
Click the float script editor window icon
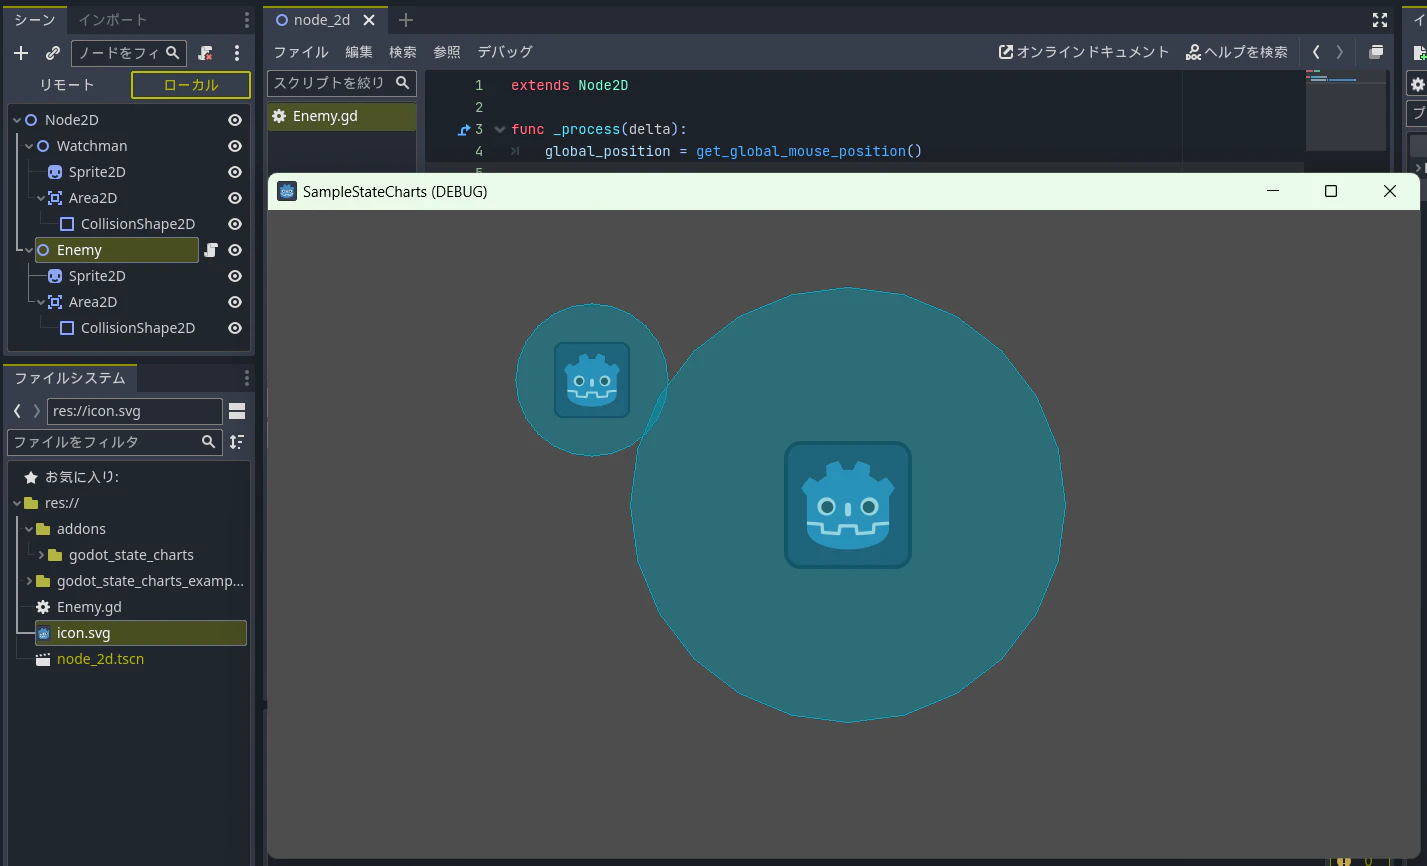1376,52
